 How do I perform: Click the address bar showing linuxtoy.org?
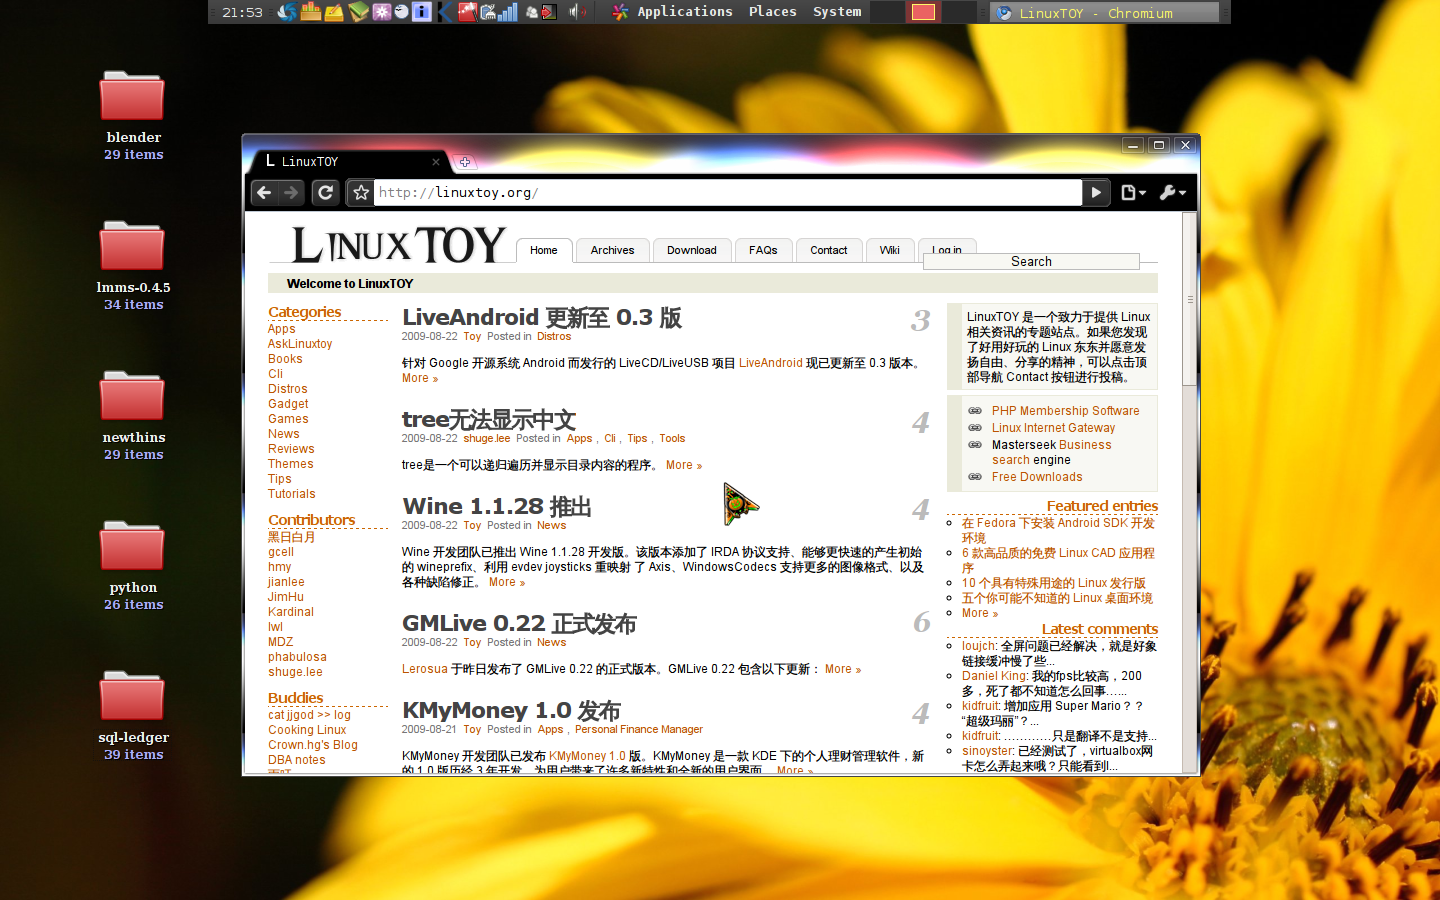click(x=728, y=192)
